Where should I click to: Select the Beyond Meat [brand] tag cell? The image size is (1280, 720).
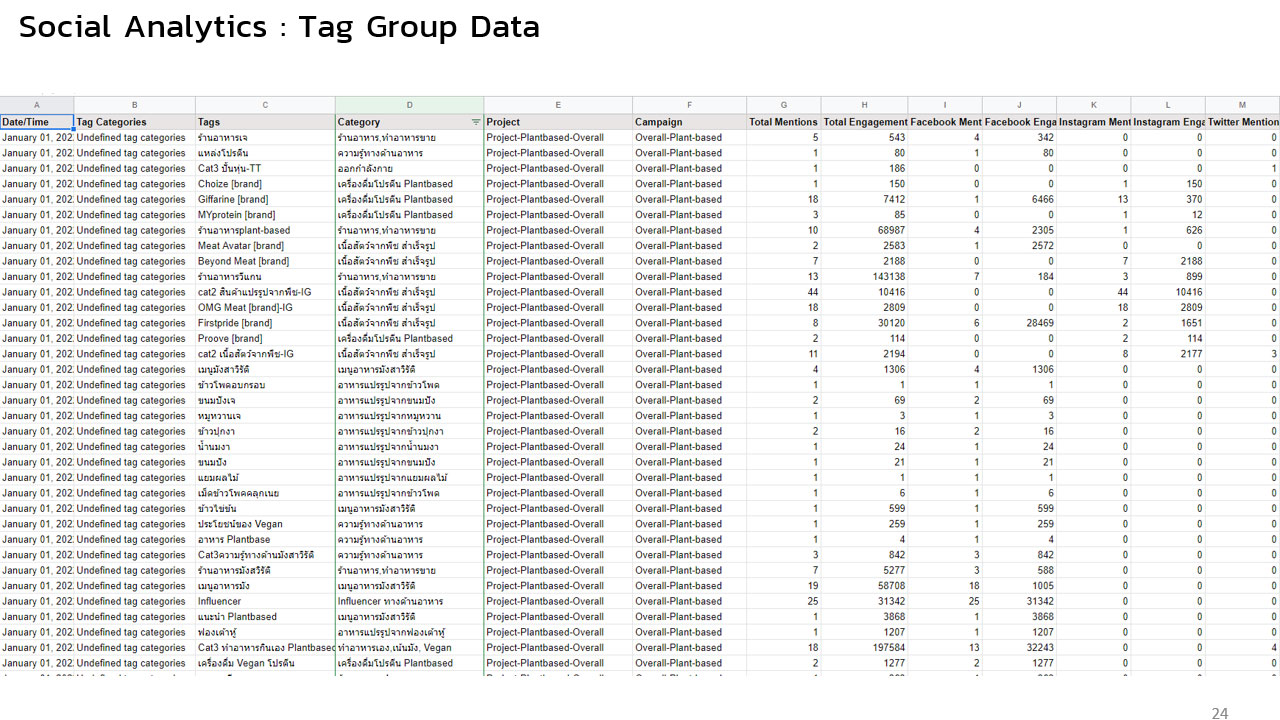point(265,261)
